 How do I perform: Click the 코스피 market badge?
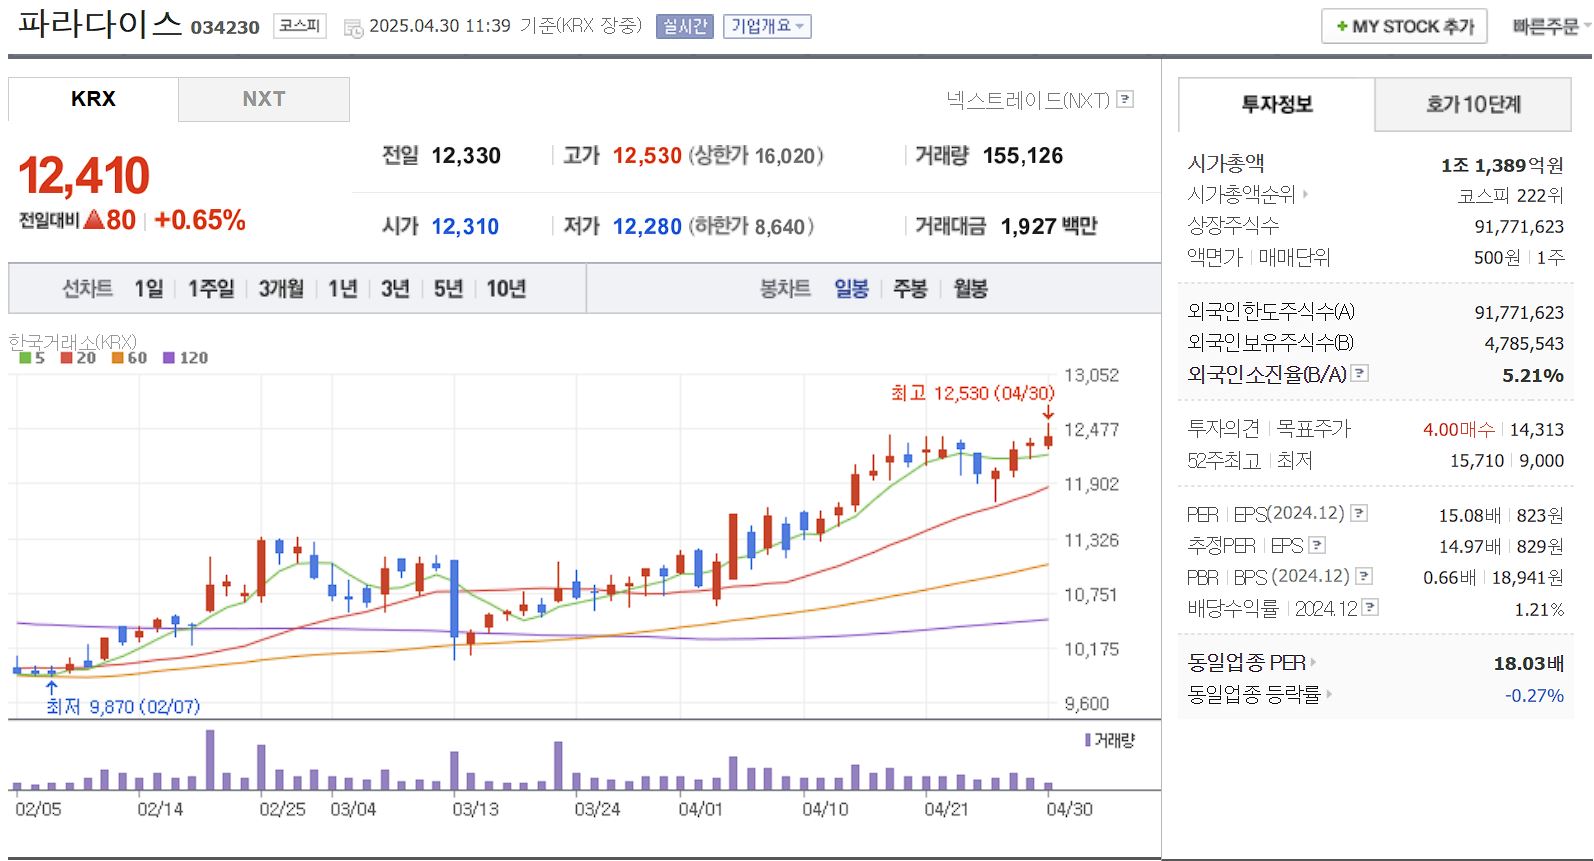point(299,26)
